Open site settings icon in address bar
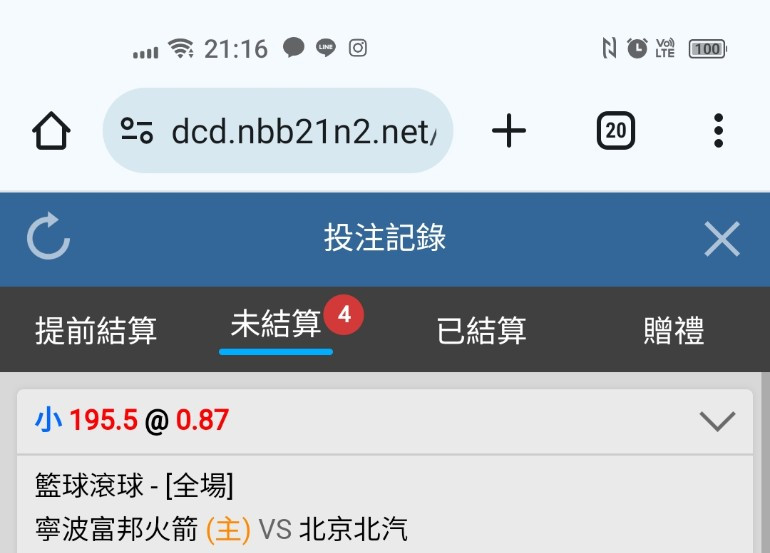 click(x=137, y=131)
